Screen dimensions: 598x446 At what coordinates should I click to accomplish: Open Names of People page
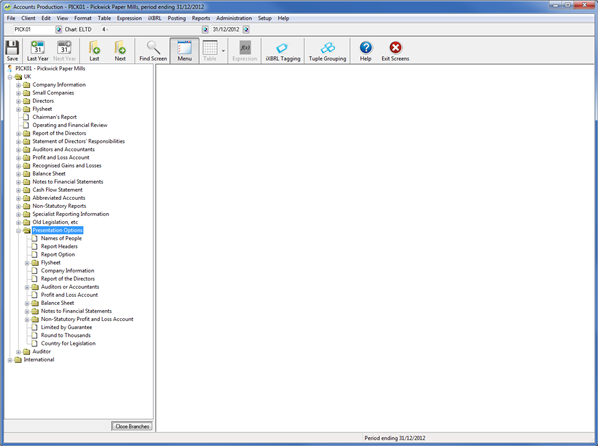[x=61, y=238]
